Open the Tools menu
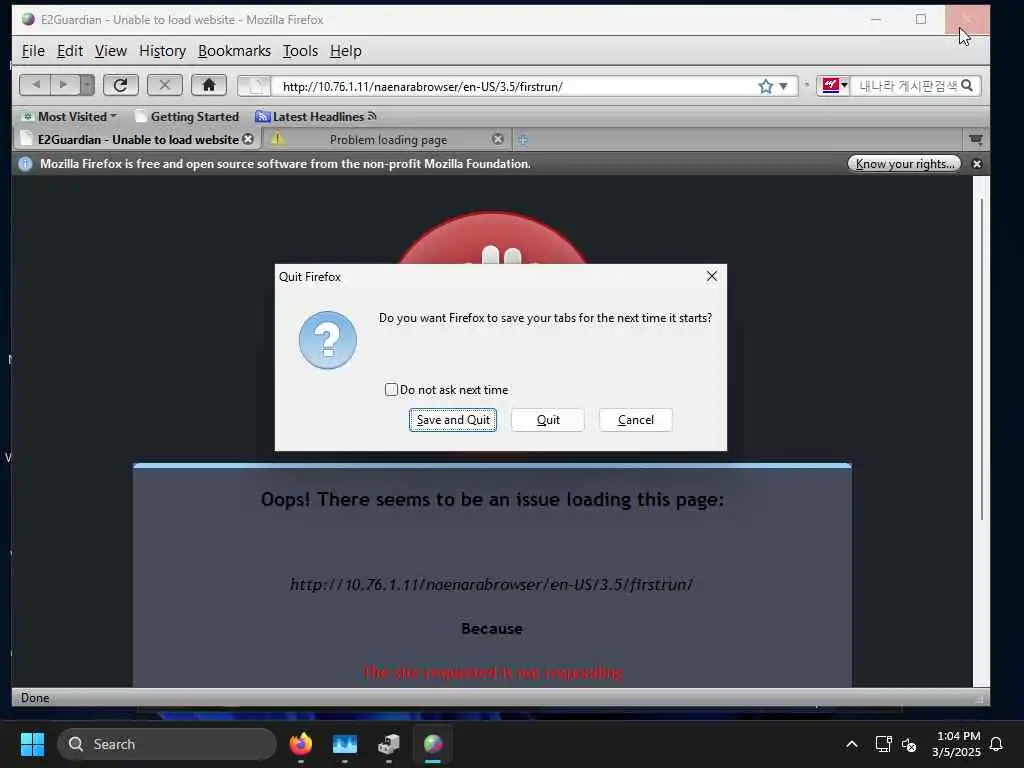This screenshot has width=1024, height=768. 300,51
